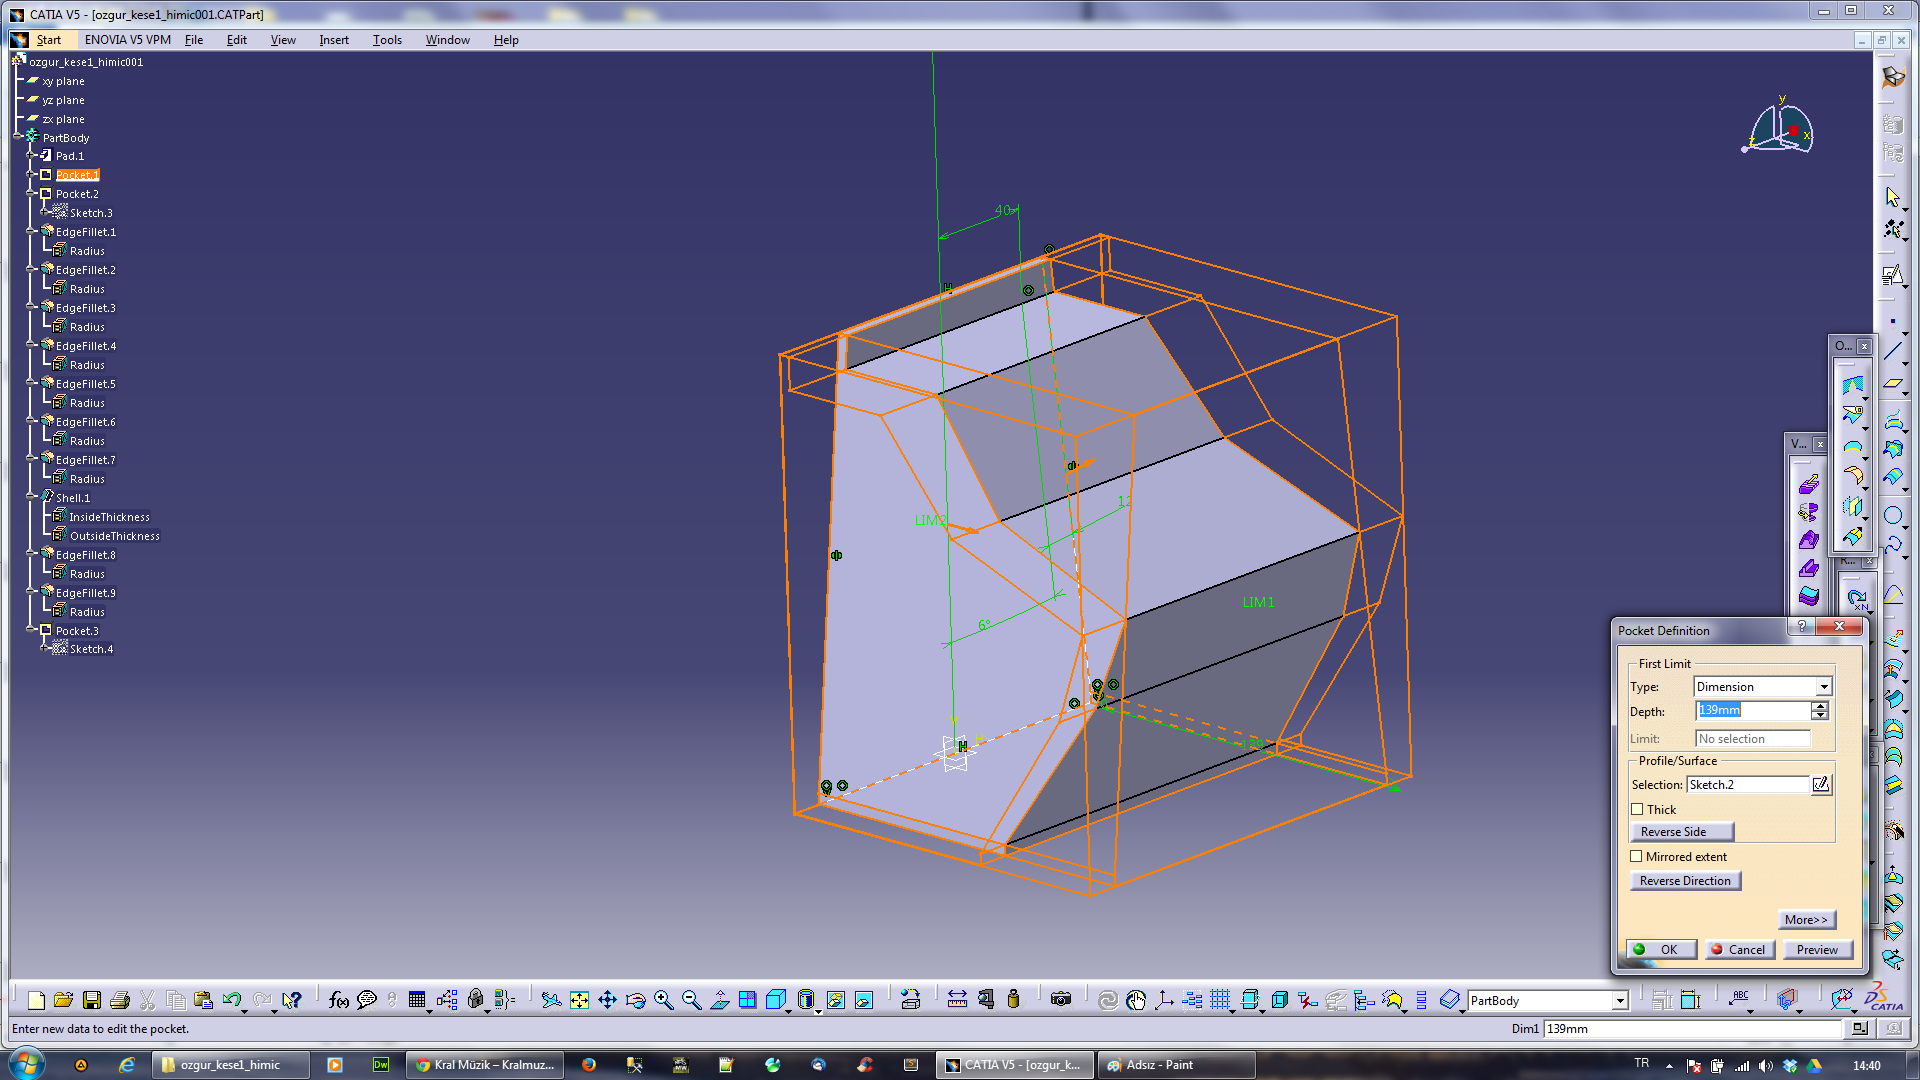
Task: Click the Reverse Direction button
Action: (1684, 881)
